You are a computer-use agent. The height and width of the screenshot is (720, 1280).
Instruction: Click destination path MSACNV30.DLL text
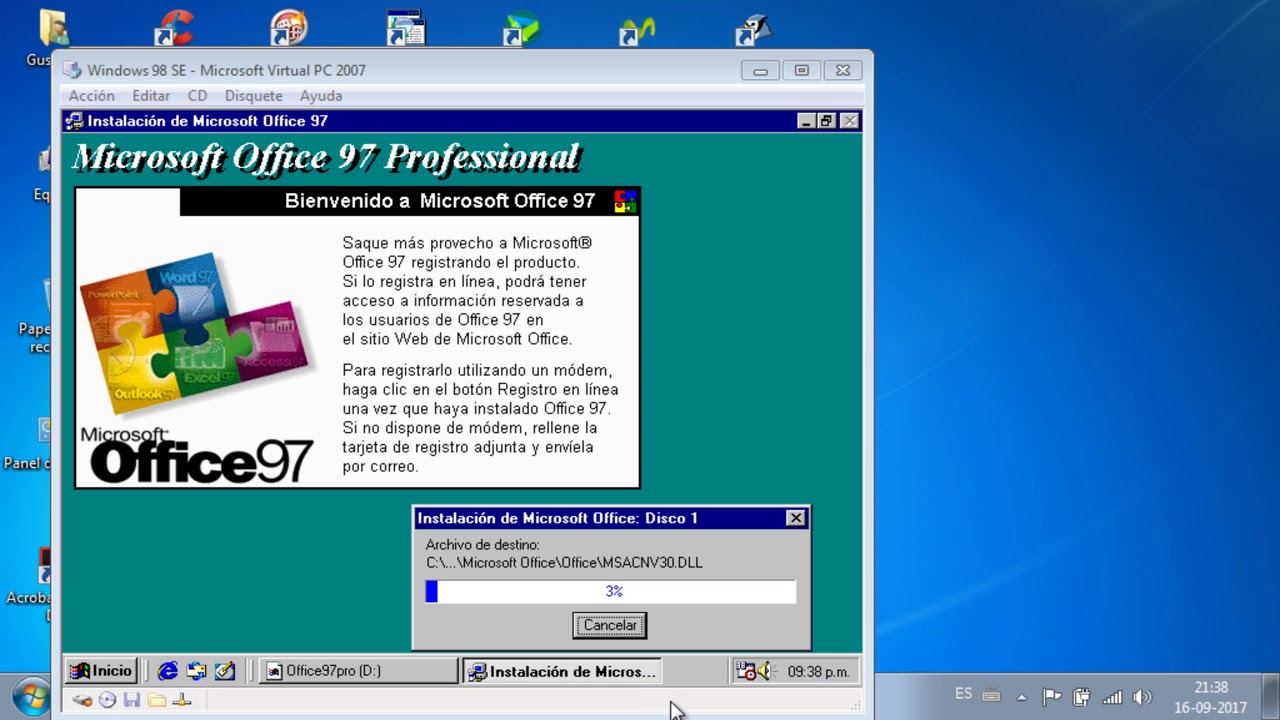pyautogui.click(x=564, y=563)
